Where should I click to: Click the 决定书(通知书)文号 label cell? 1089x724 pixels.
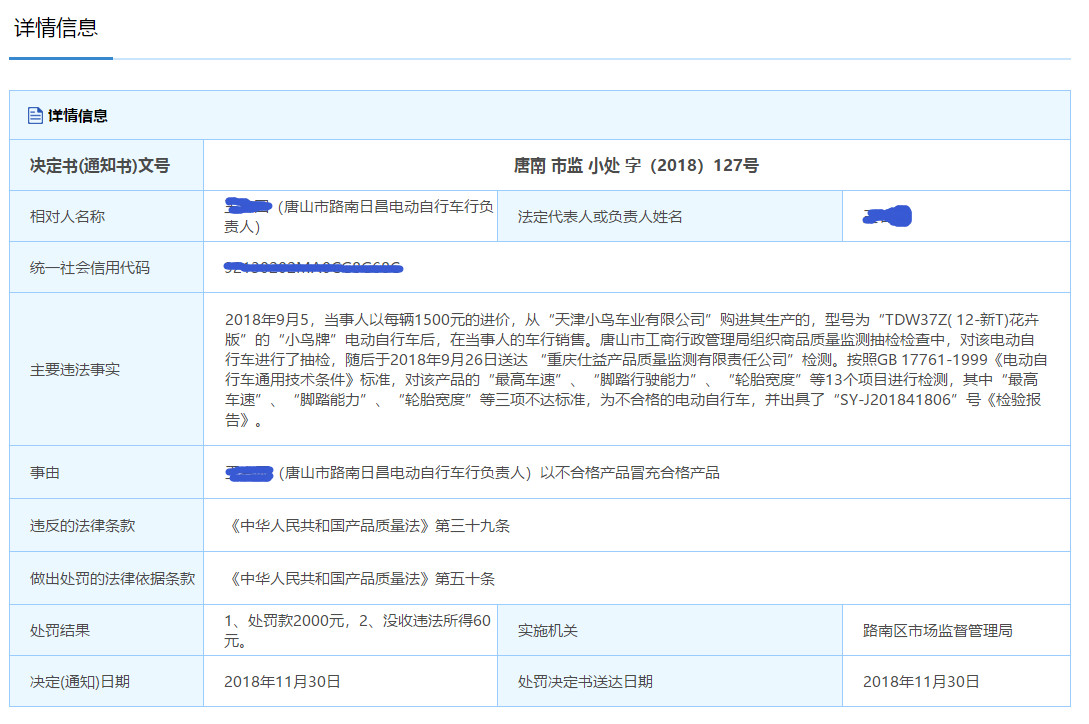(x=100, y=166)
